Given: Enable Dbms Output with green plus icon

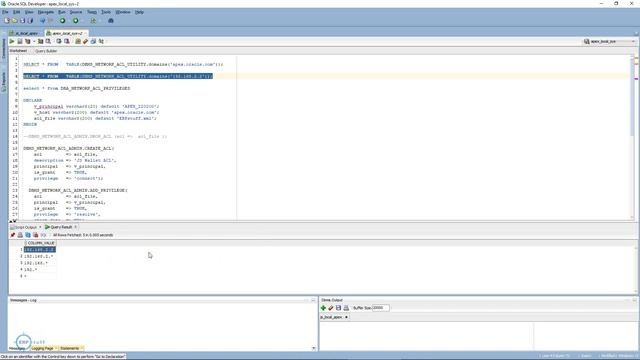Looking at the screenshot, I should pos(323,308).
